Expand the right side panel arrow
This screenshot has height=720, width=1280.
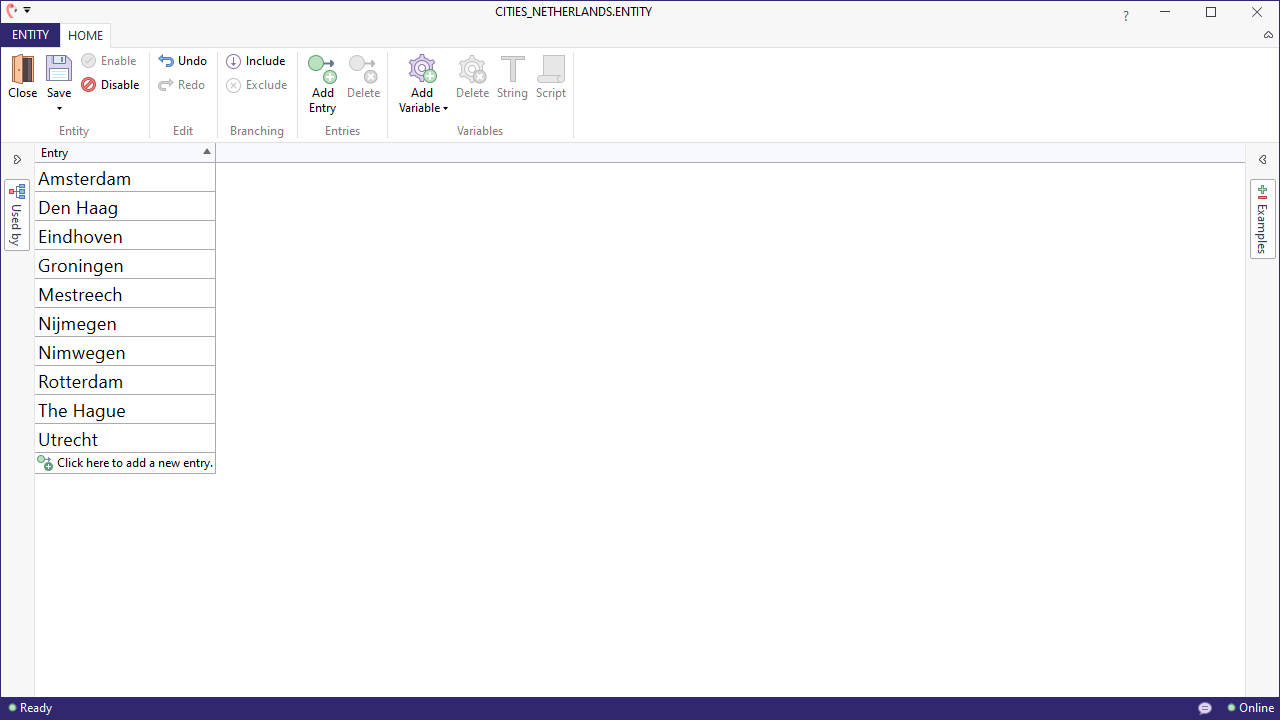click(x=1262, y=160)
